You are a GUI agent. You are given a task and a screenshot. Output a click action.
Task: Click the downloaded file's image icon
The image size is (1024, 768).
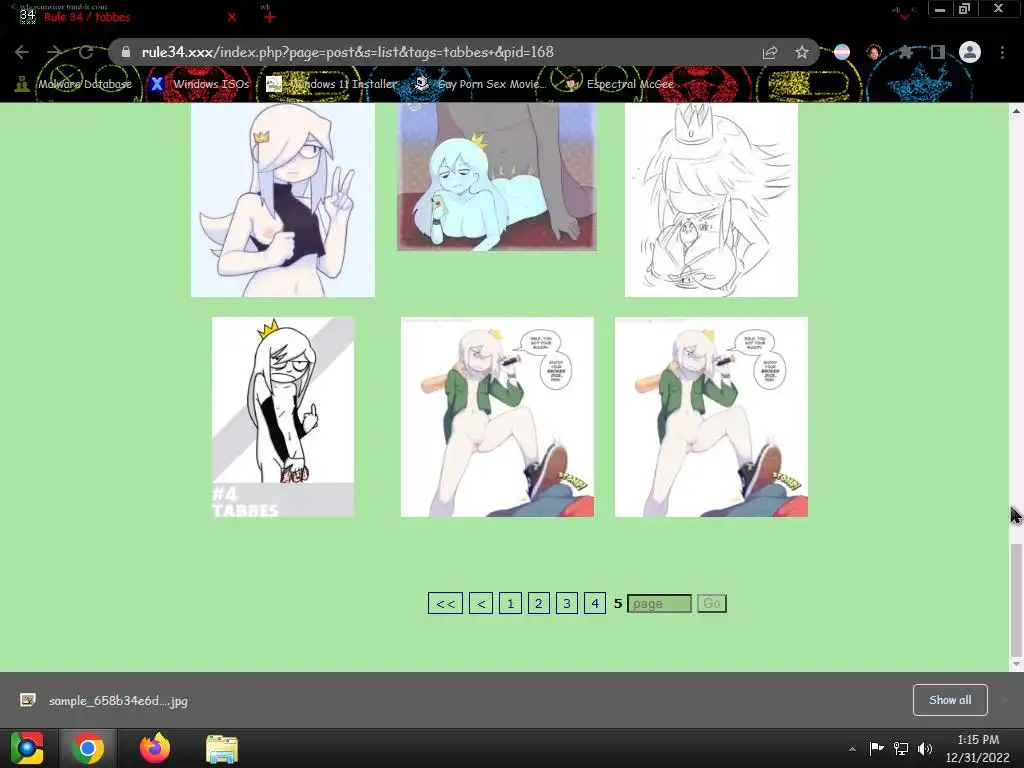pyautogui.click(x=27, y=700)
